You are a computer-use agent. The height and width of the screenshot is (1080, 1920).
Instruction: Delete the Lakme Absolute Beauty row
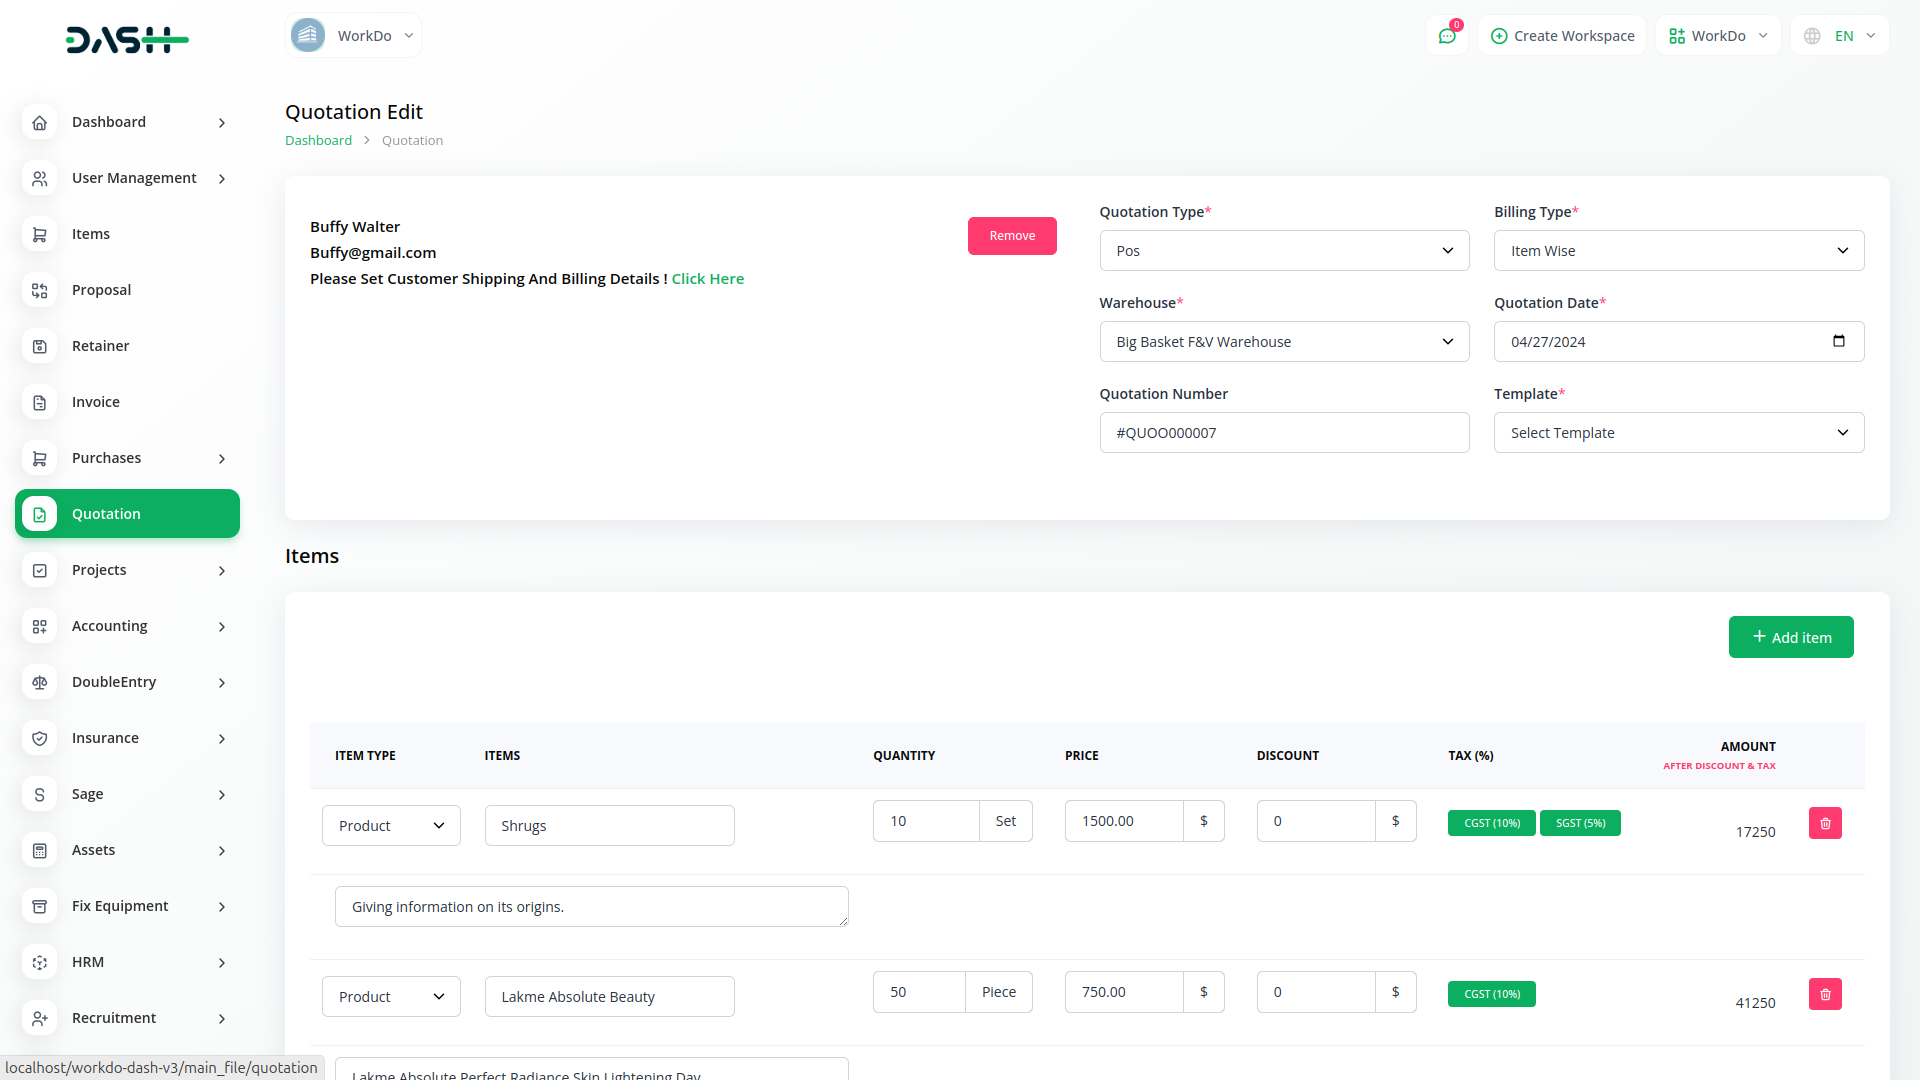point(1824,994)
